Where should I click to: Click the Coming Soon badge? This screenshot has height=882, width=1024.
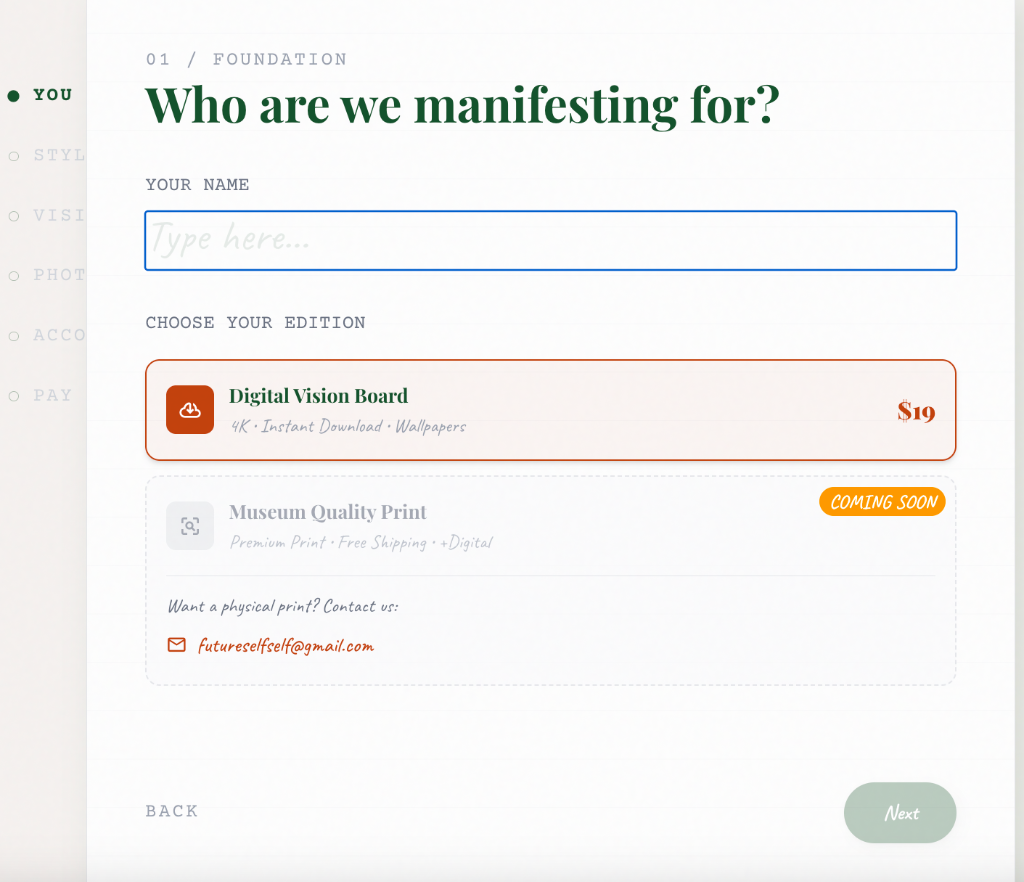point(882,502)
